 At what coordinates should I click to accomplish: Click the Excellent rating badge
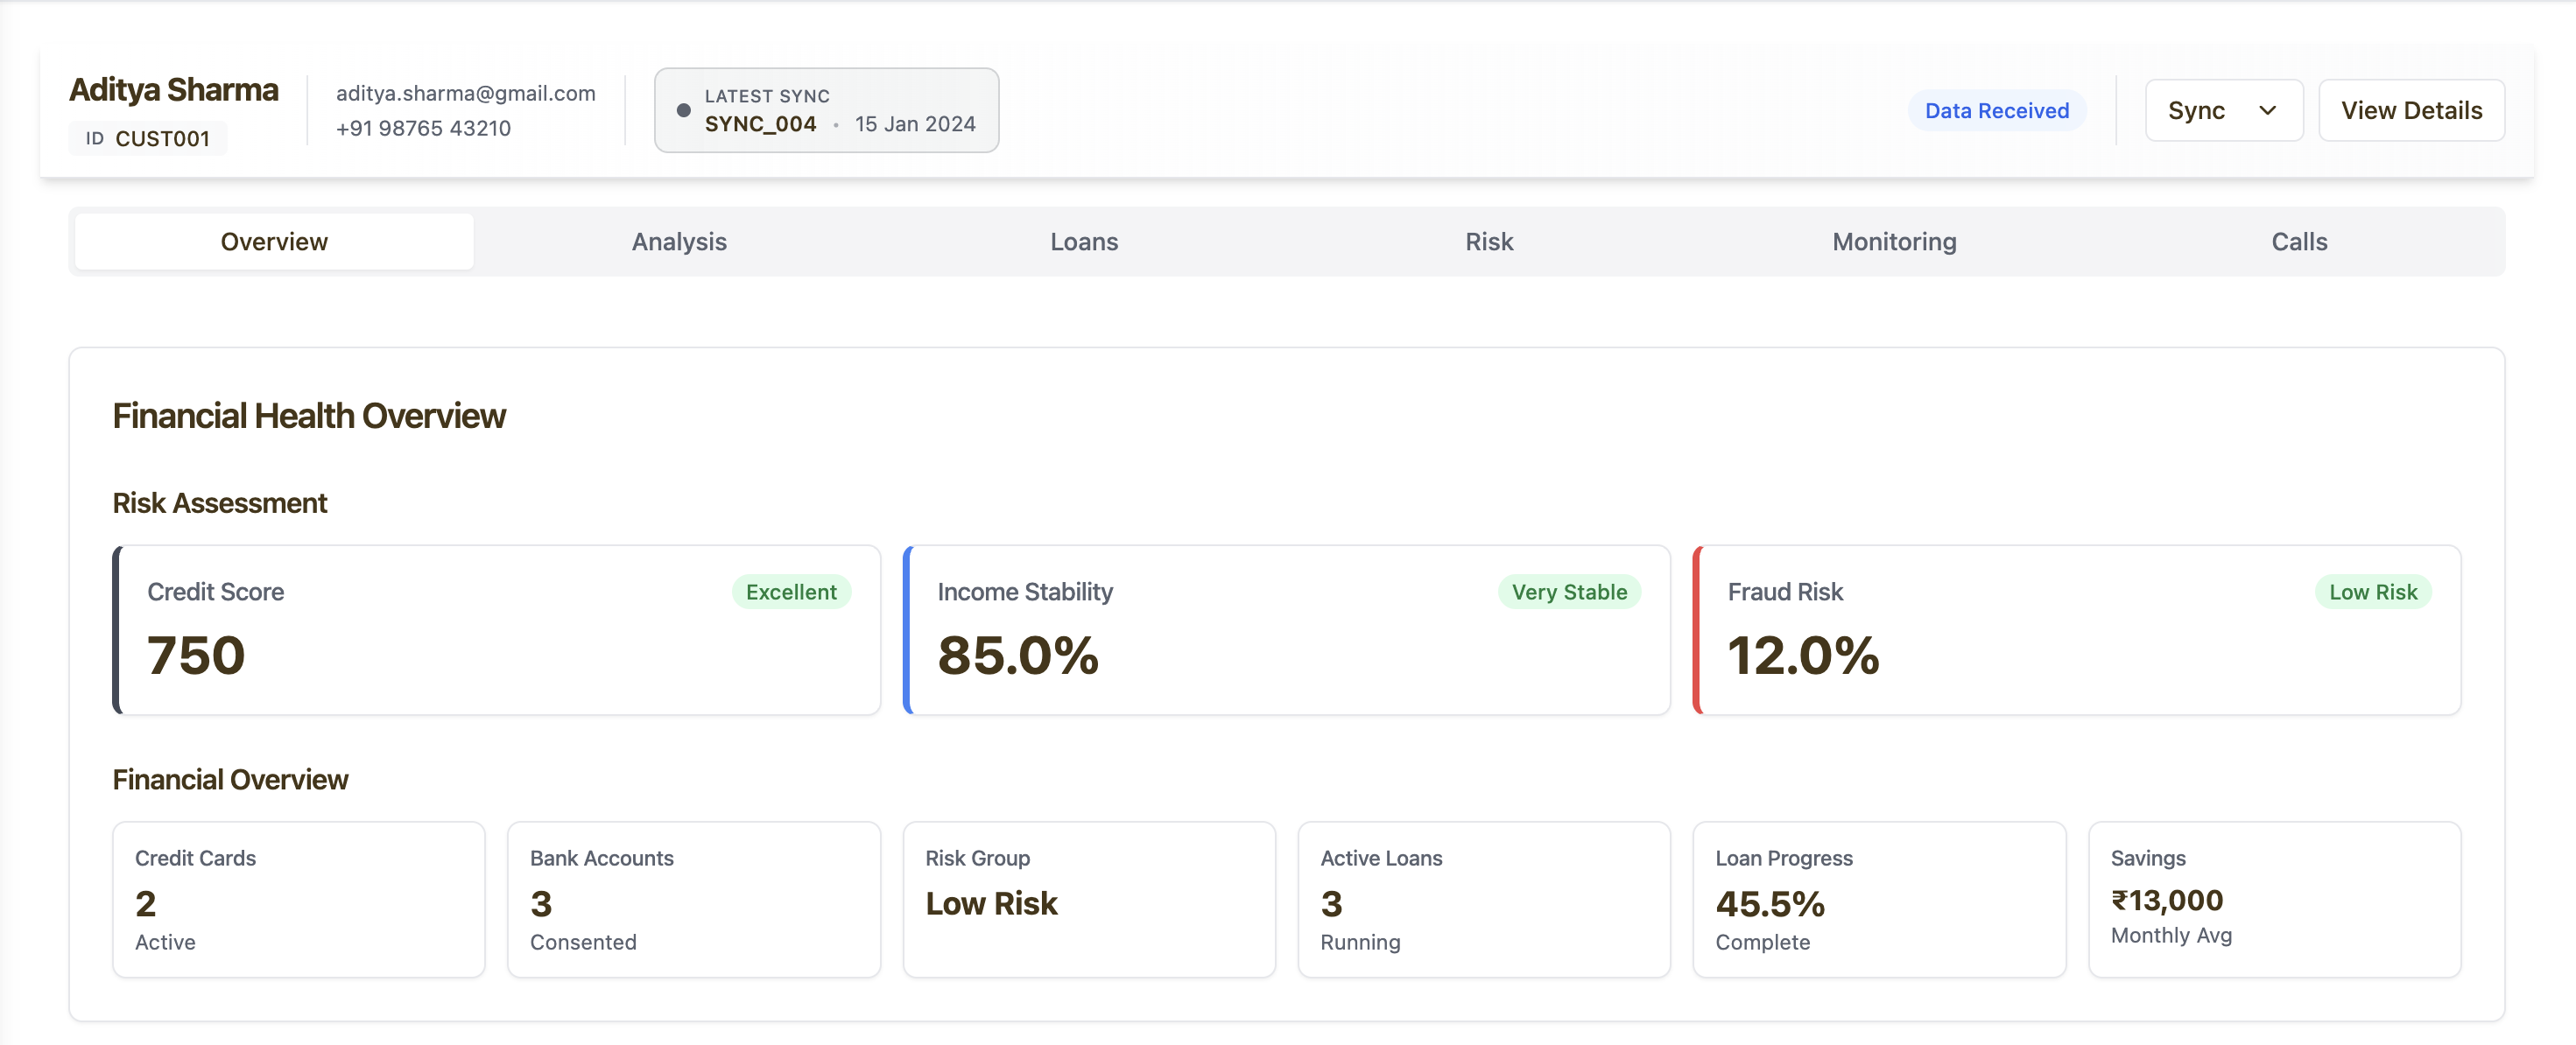tap(790, 592)
